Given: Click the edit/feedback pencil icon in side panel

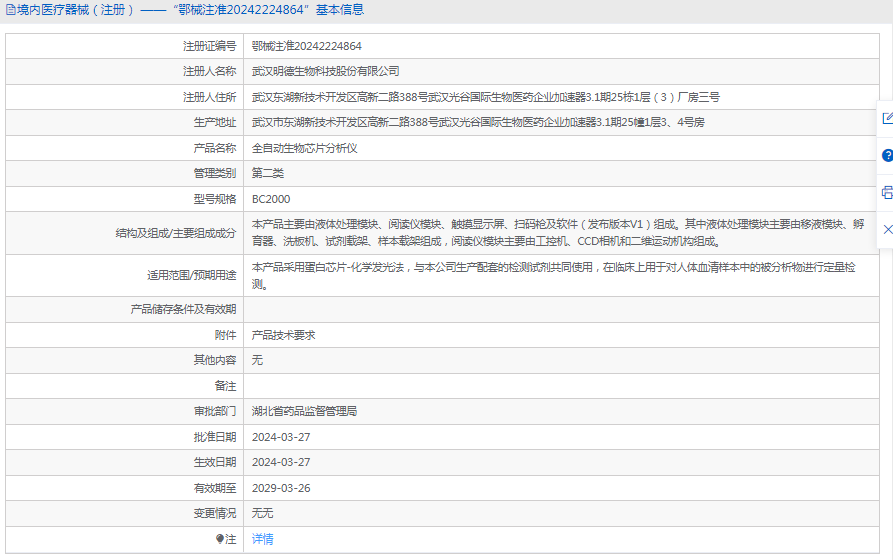Looking at the screenshot, I should pyautogui.click(x=887, y=118).
